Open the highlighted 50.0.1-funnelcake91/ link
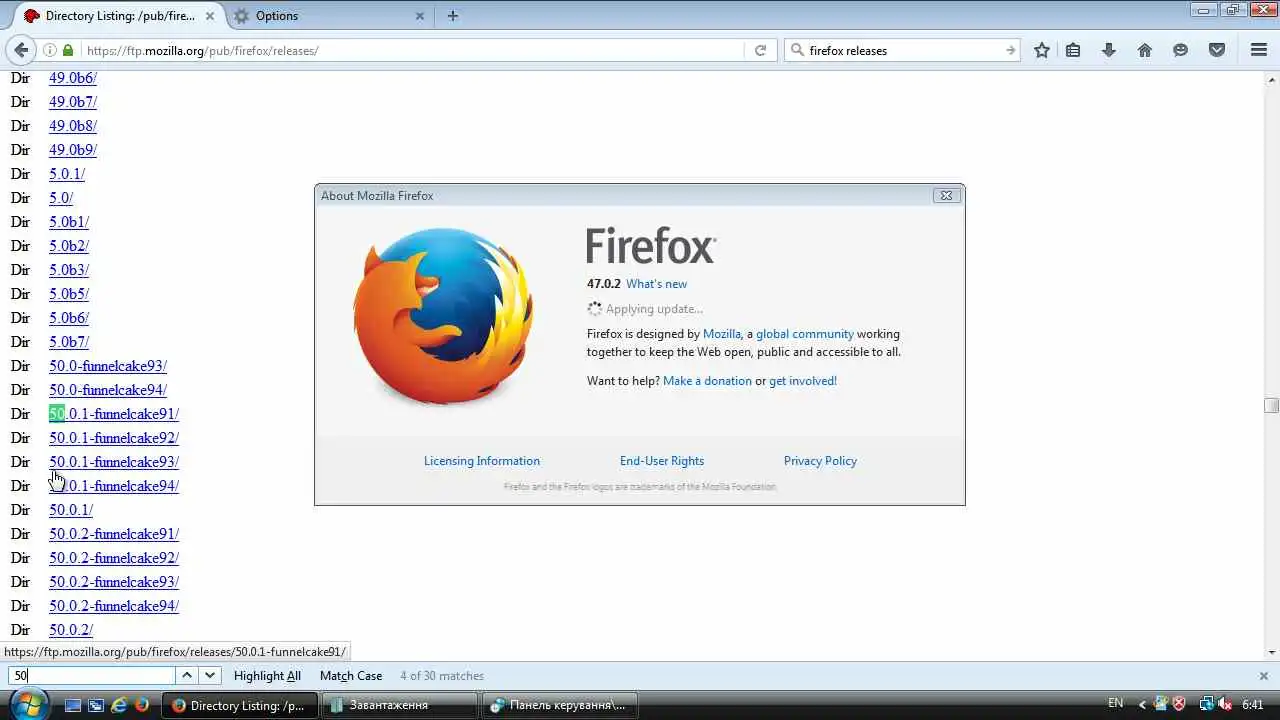 click(x=114, y=414)
